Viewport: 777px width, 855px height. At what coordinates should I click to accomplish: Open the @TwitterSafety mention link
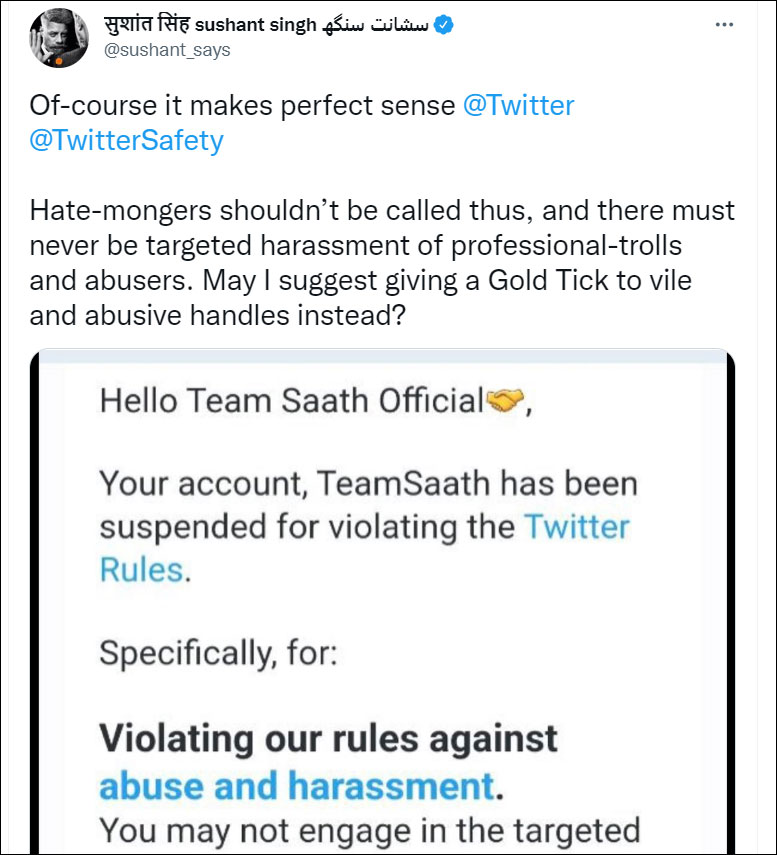[x=127, y=140]
